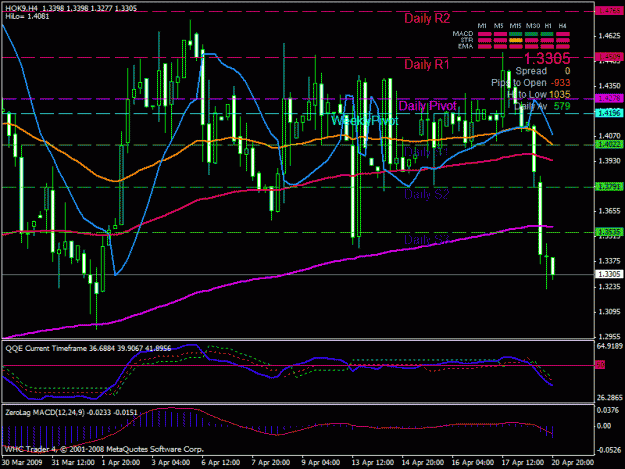Click the pink EMA H4 signal bar
This screenshot has width=625, height=469.
coord(563,47)
